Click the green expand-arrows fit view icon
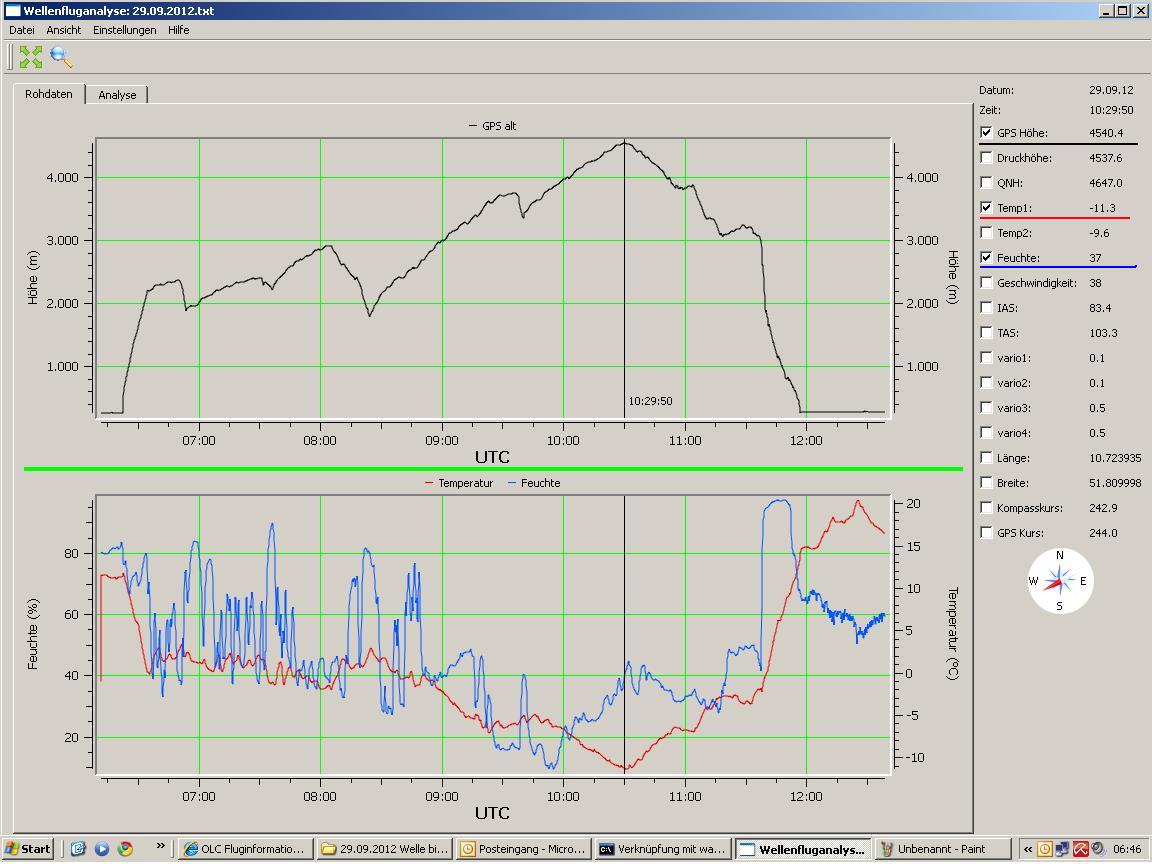The image size is (1152, 864). [x=31, y=57]
